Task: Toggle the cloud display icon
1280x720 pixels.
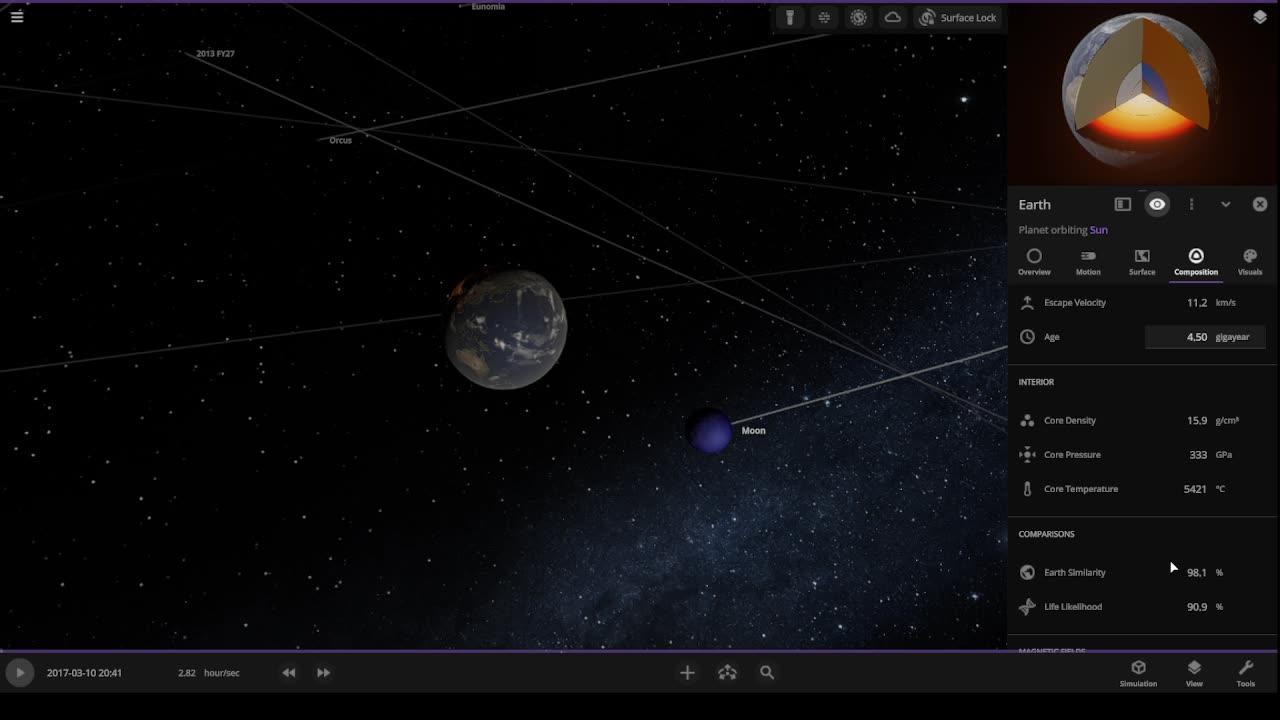Action: pos(893,18)
